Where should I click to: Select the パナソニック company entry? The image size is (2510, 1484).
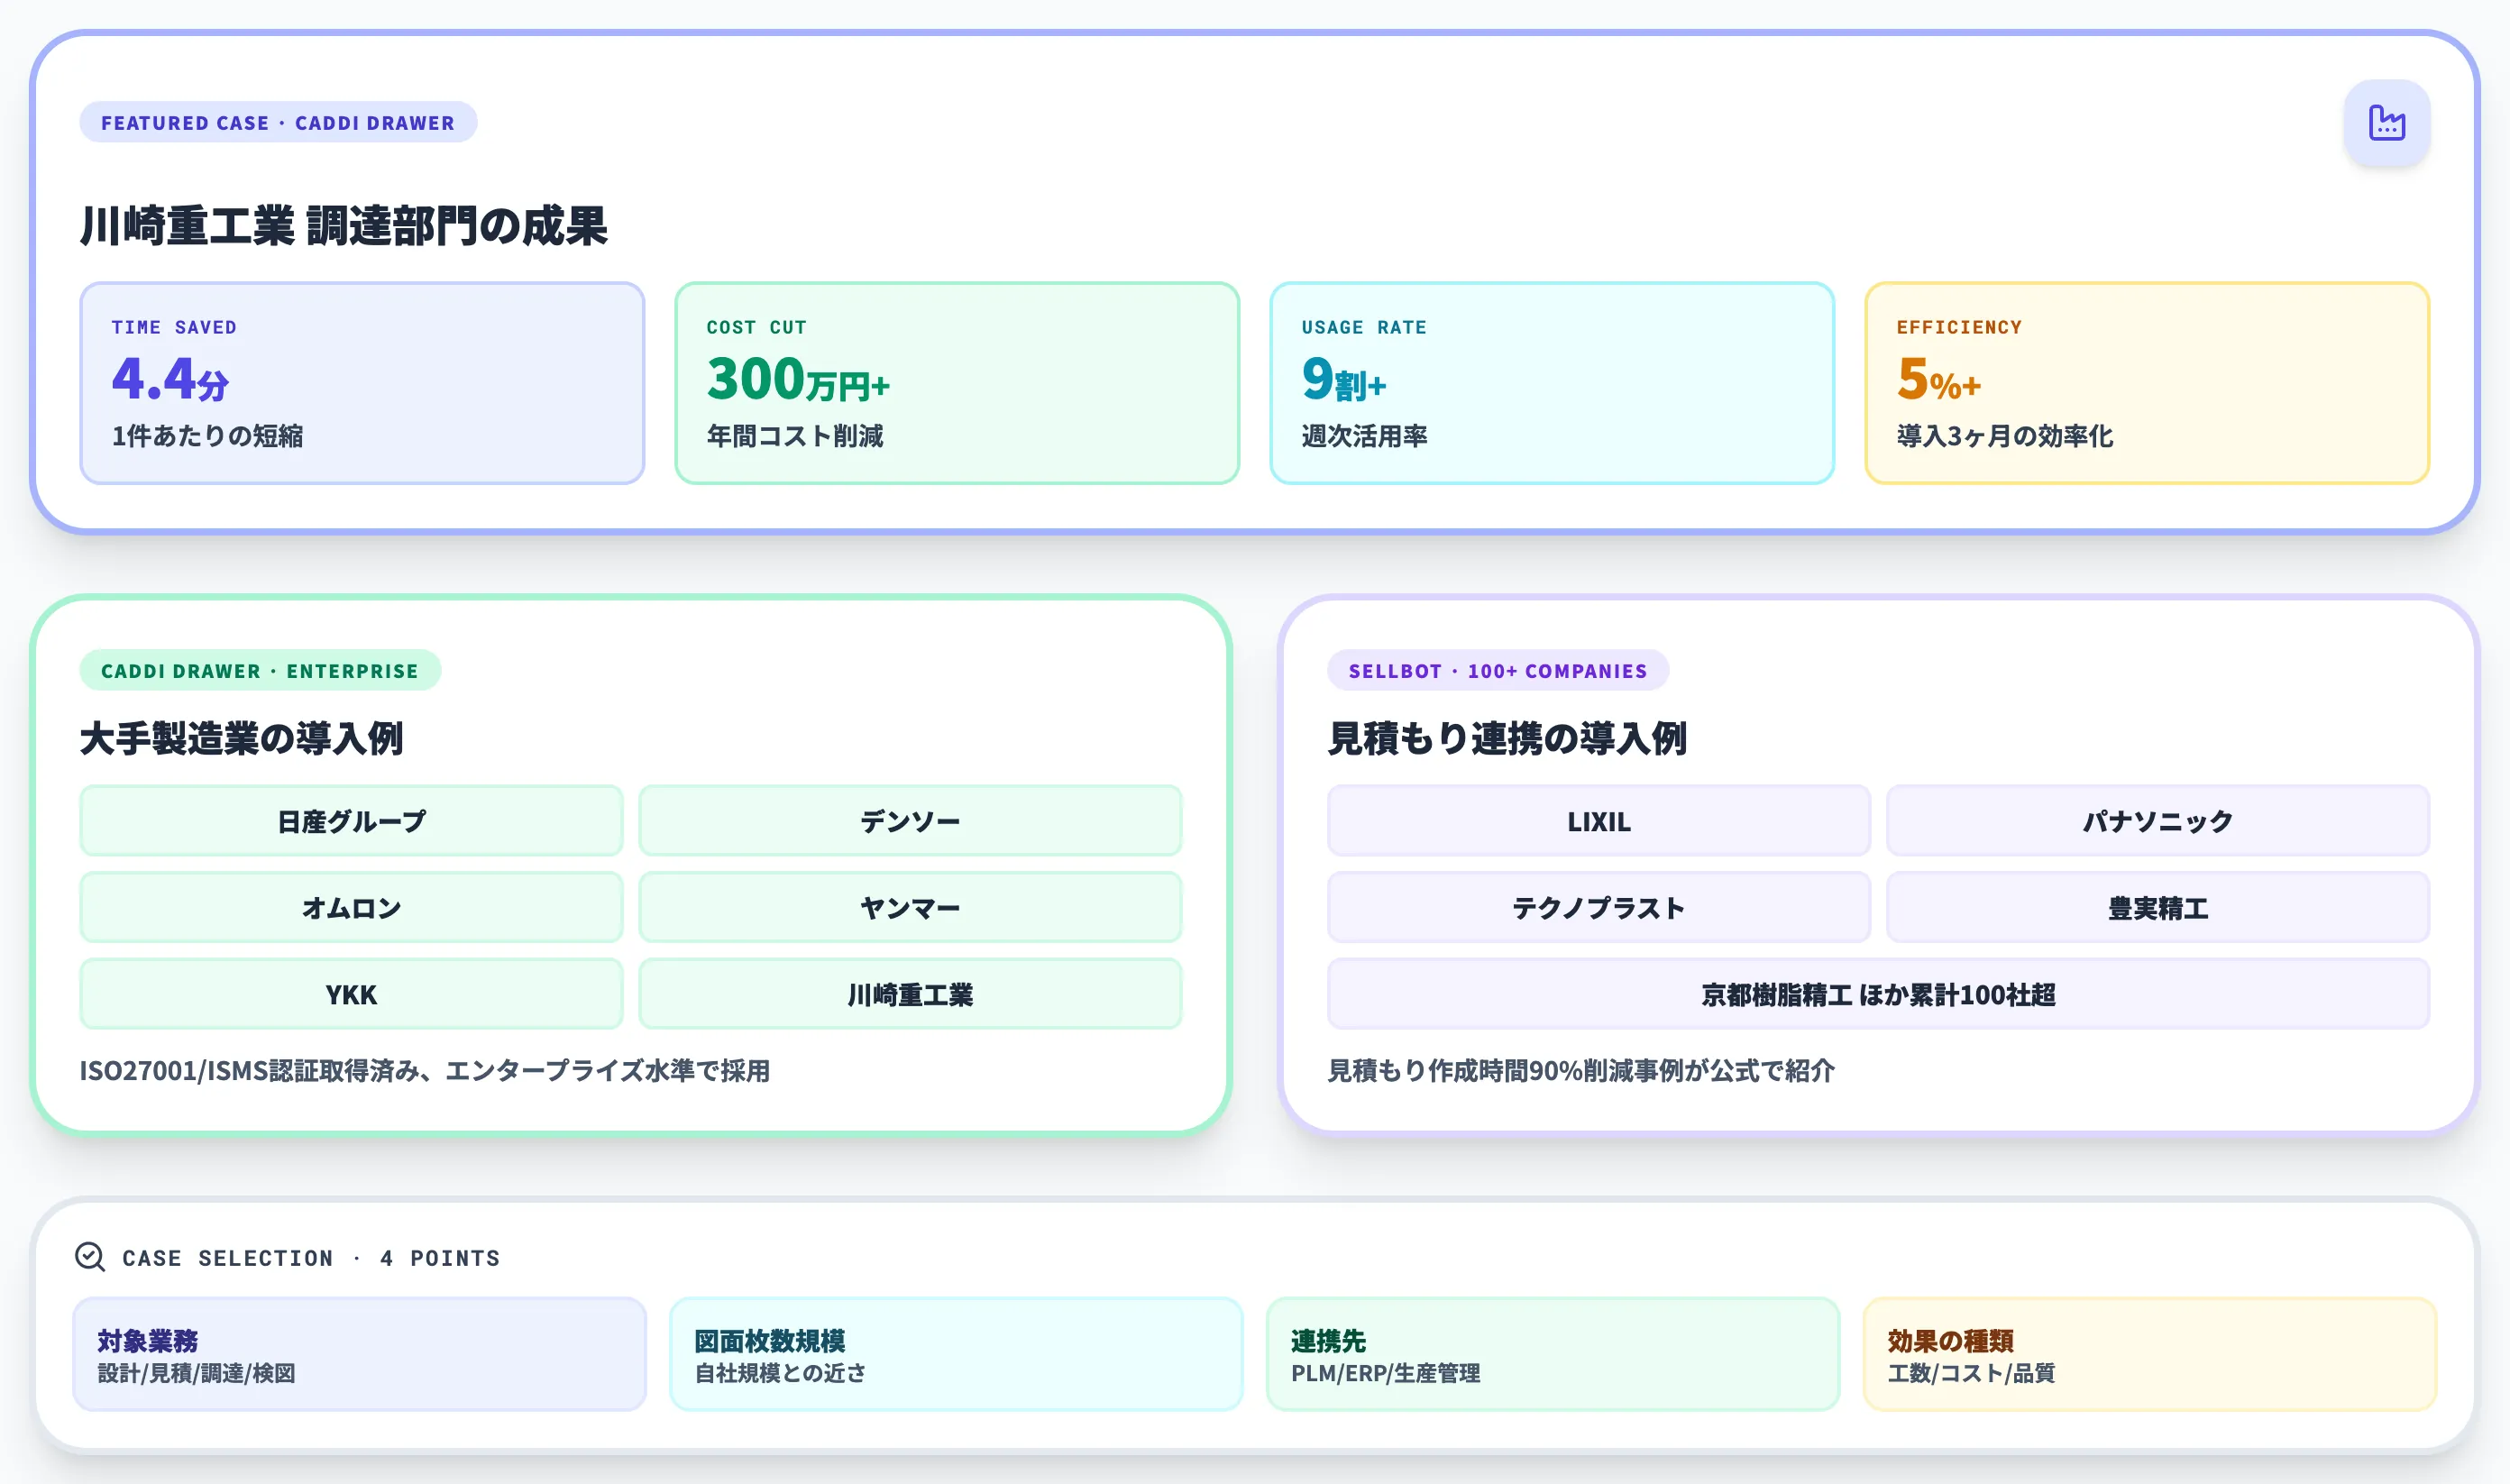pos(2162,821)
